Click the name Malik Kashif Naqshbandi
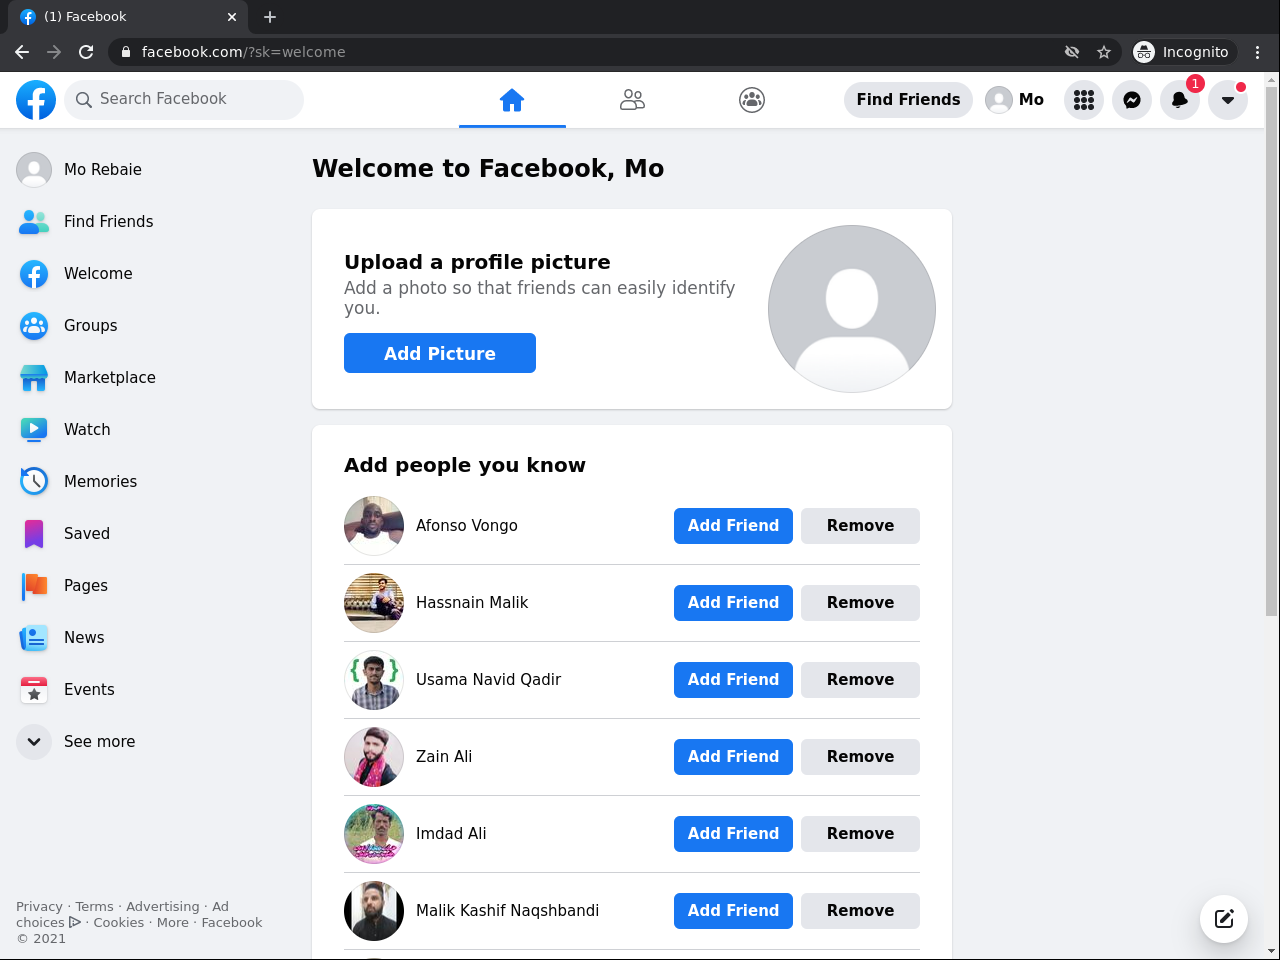The image size is (1280, 960). [507, 911]
